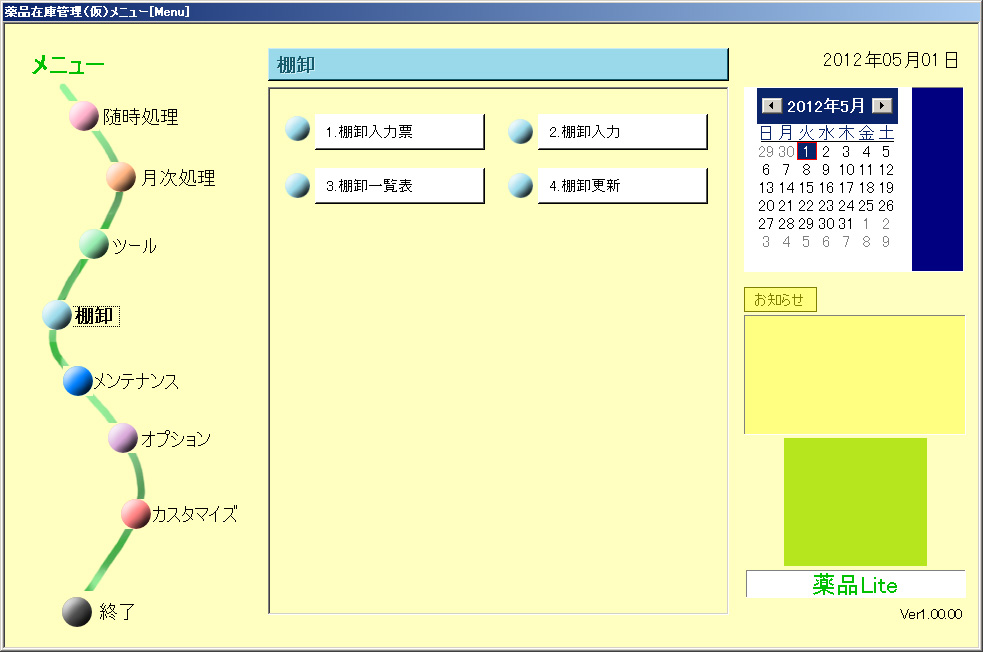Click the pink ball beside 随時処理
Viewport: 983px width, 652px height.
83,116
